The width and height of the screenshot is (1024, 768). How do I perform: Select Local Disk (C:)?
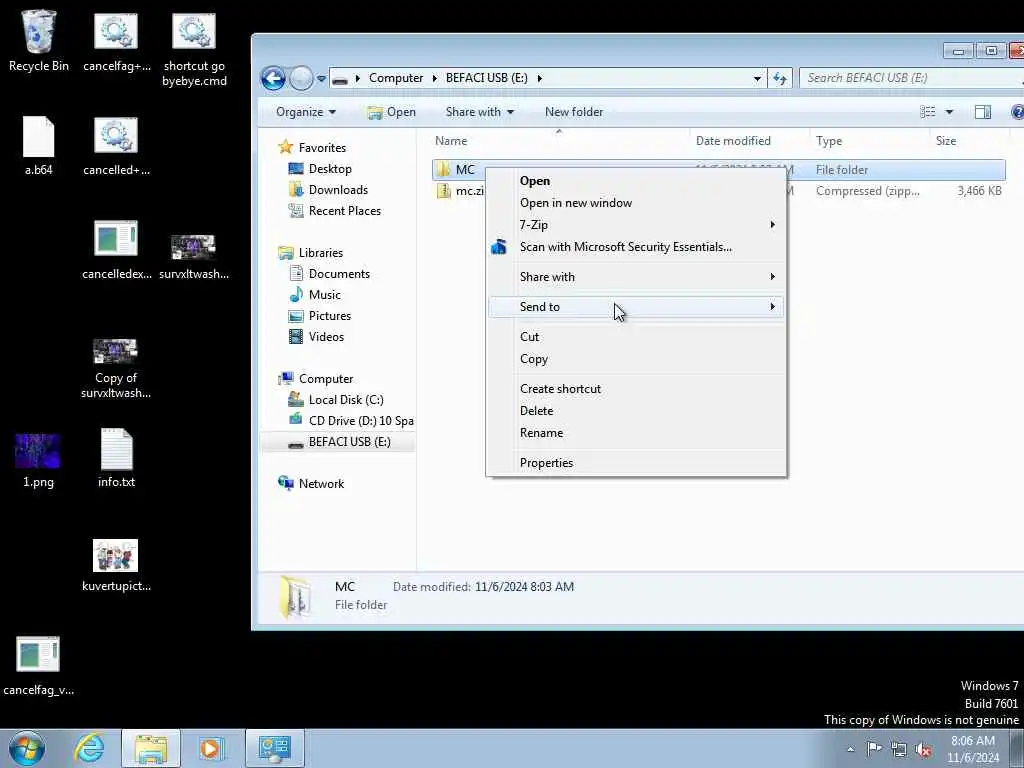345,400
